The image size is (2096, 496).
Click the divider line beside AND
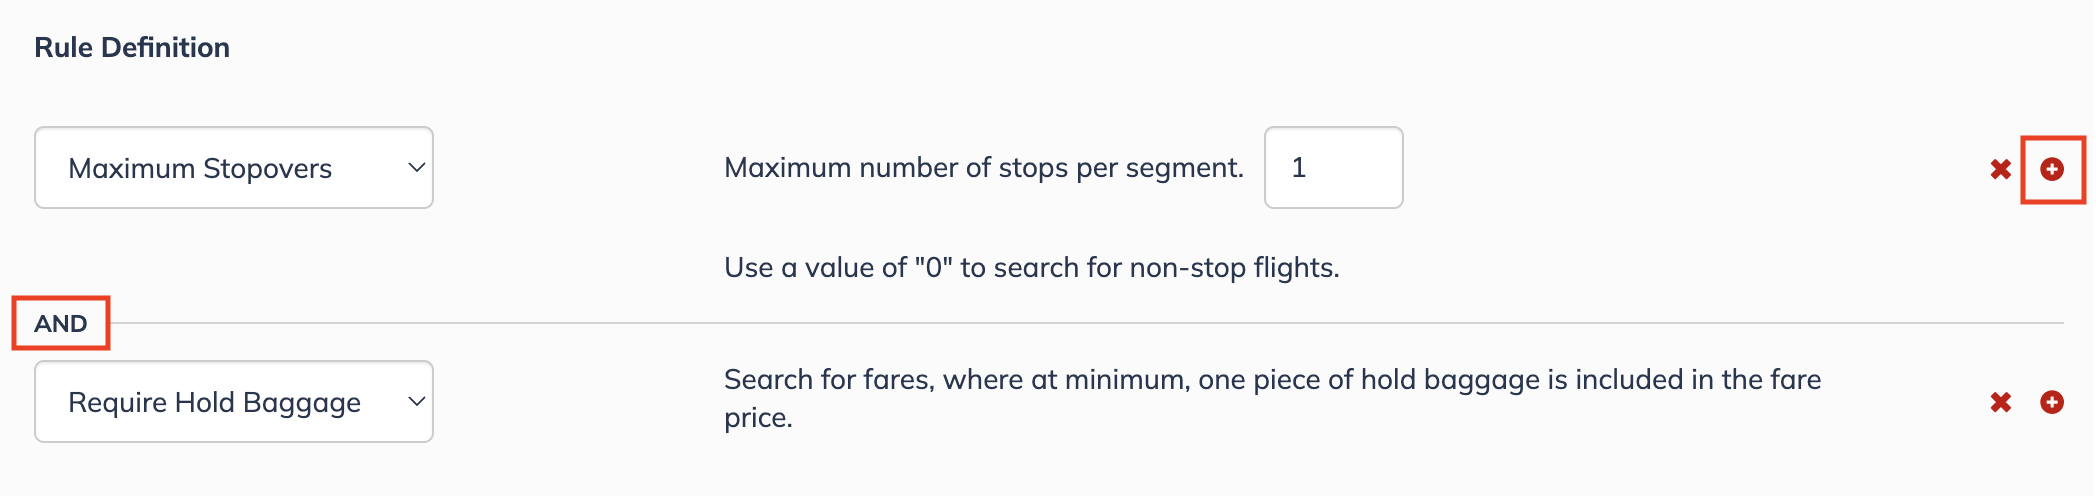[1086, 323]
